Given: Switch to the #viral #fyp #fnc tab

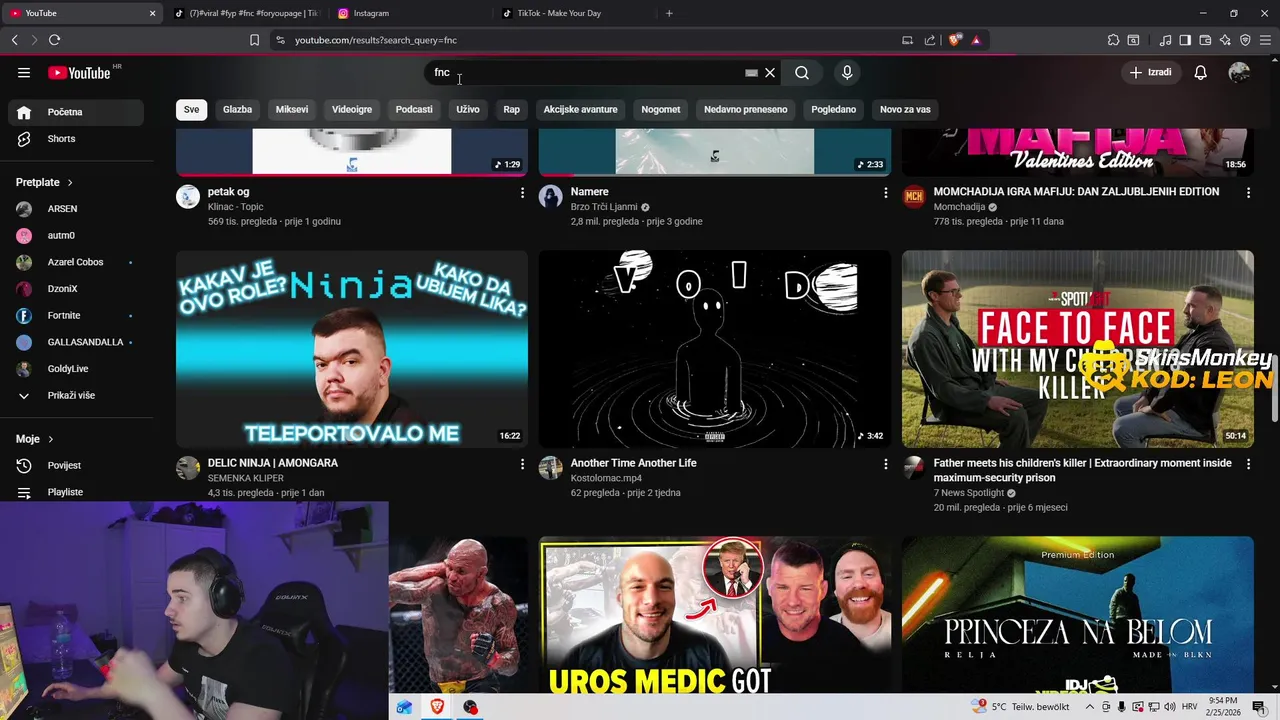Looking at the screenshot, I should tap(246, 13).
